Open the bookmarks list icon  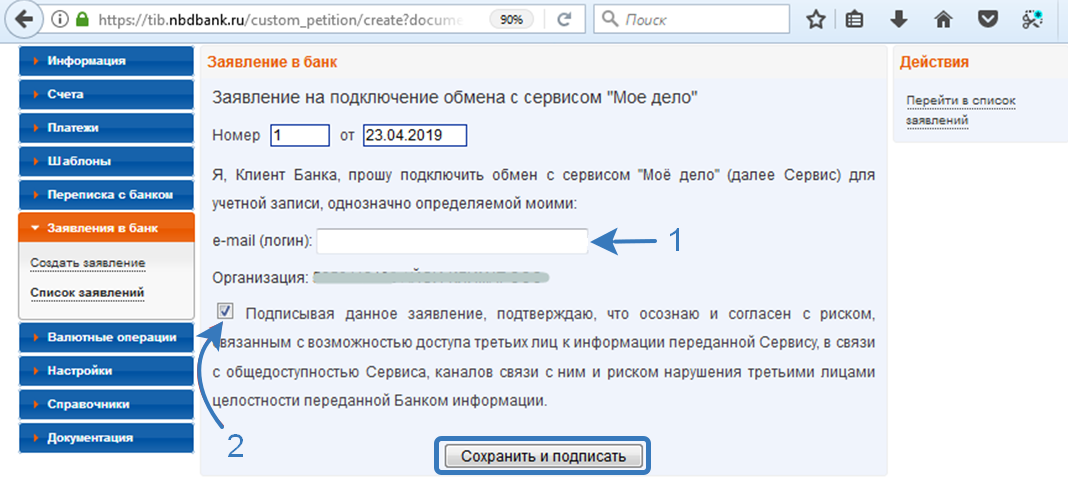[x=855, y=20]
